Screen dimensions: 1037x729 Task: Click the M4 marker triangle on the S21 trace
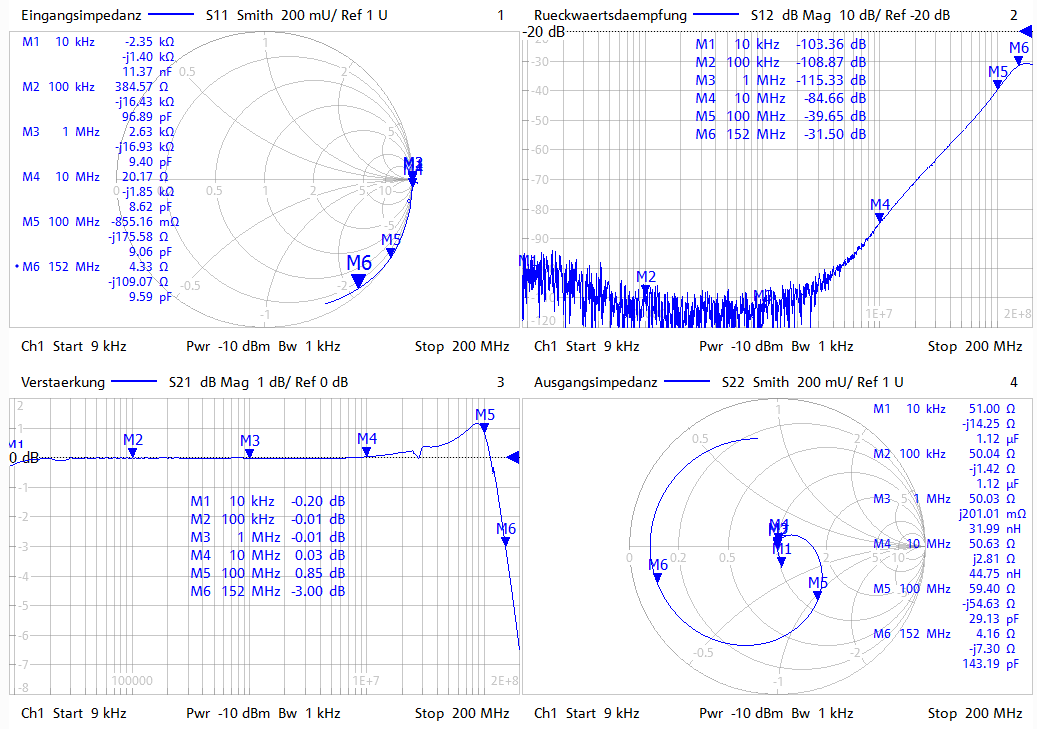pyautogui.click(x=366, y=452)
